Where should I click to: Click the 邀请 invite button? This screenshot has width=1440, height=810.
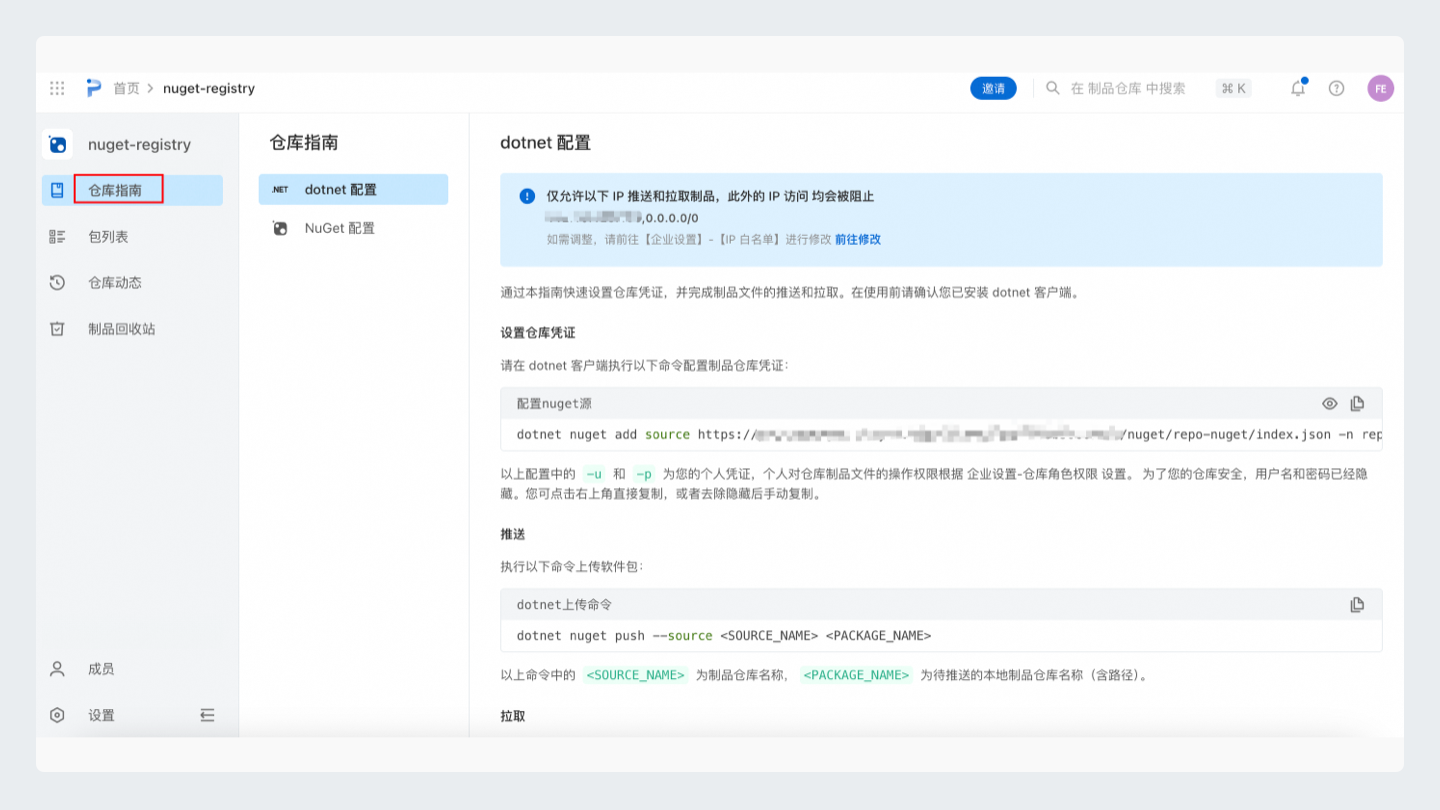click(x=993, y=88)
